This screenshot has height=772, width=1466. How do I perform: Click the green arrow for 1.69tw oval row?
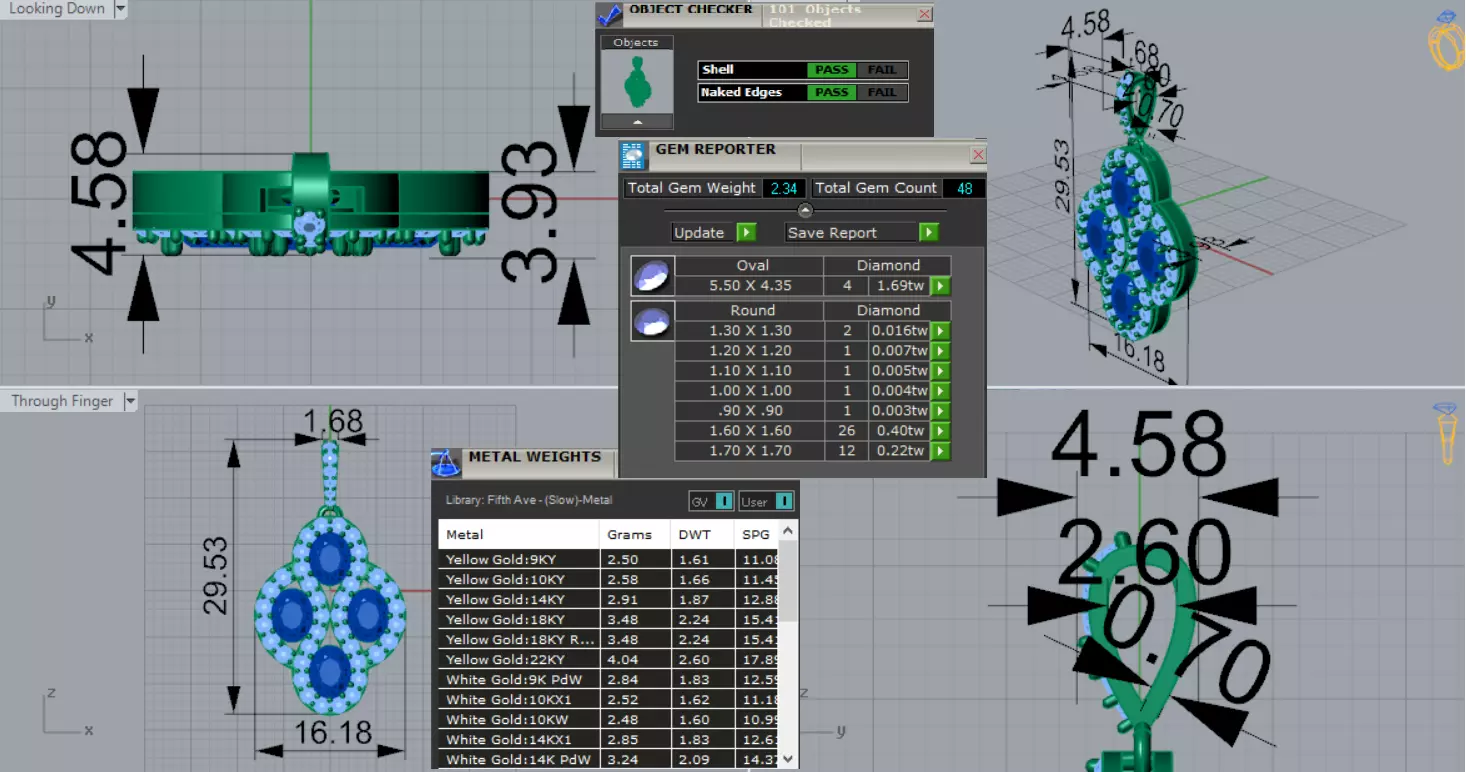point(940,286)
